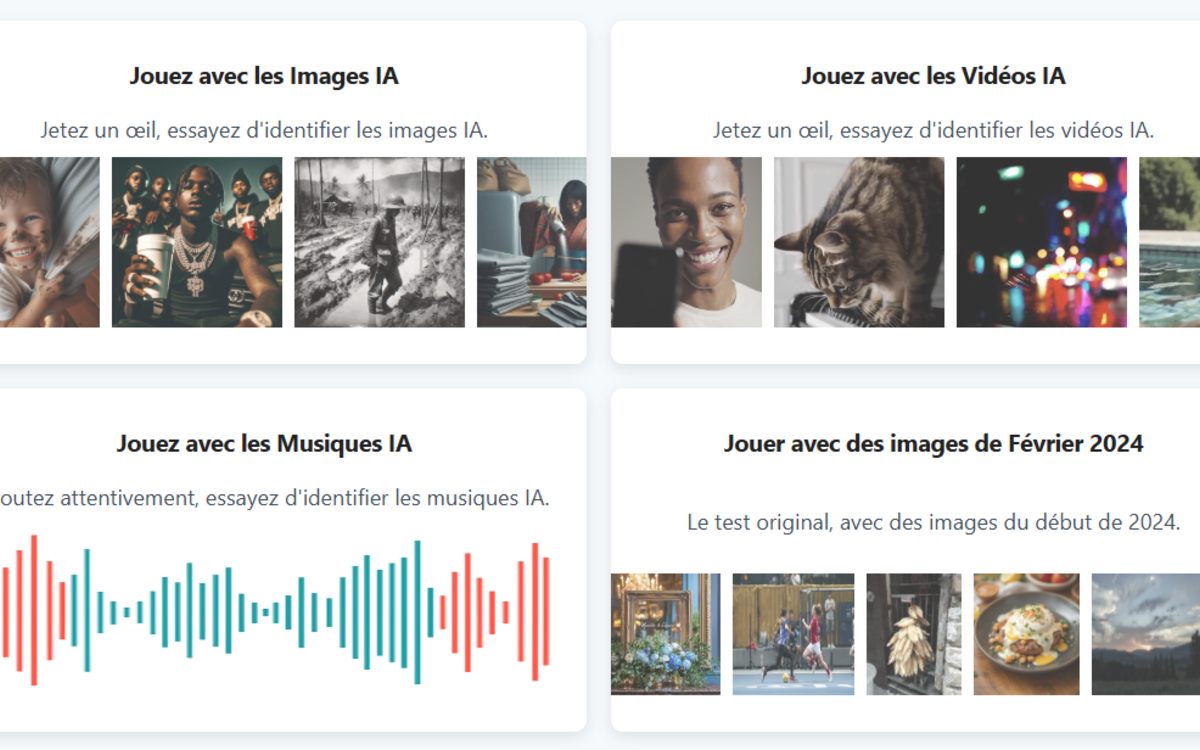The height and width of the screenshot is (750, 1200).
Task: Select the soccer players image thumbnail
Action: click(x=793, y=634)
